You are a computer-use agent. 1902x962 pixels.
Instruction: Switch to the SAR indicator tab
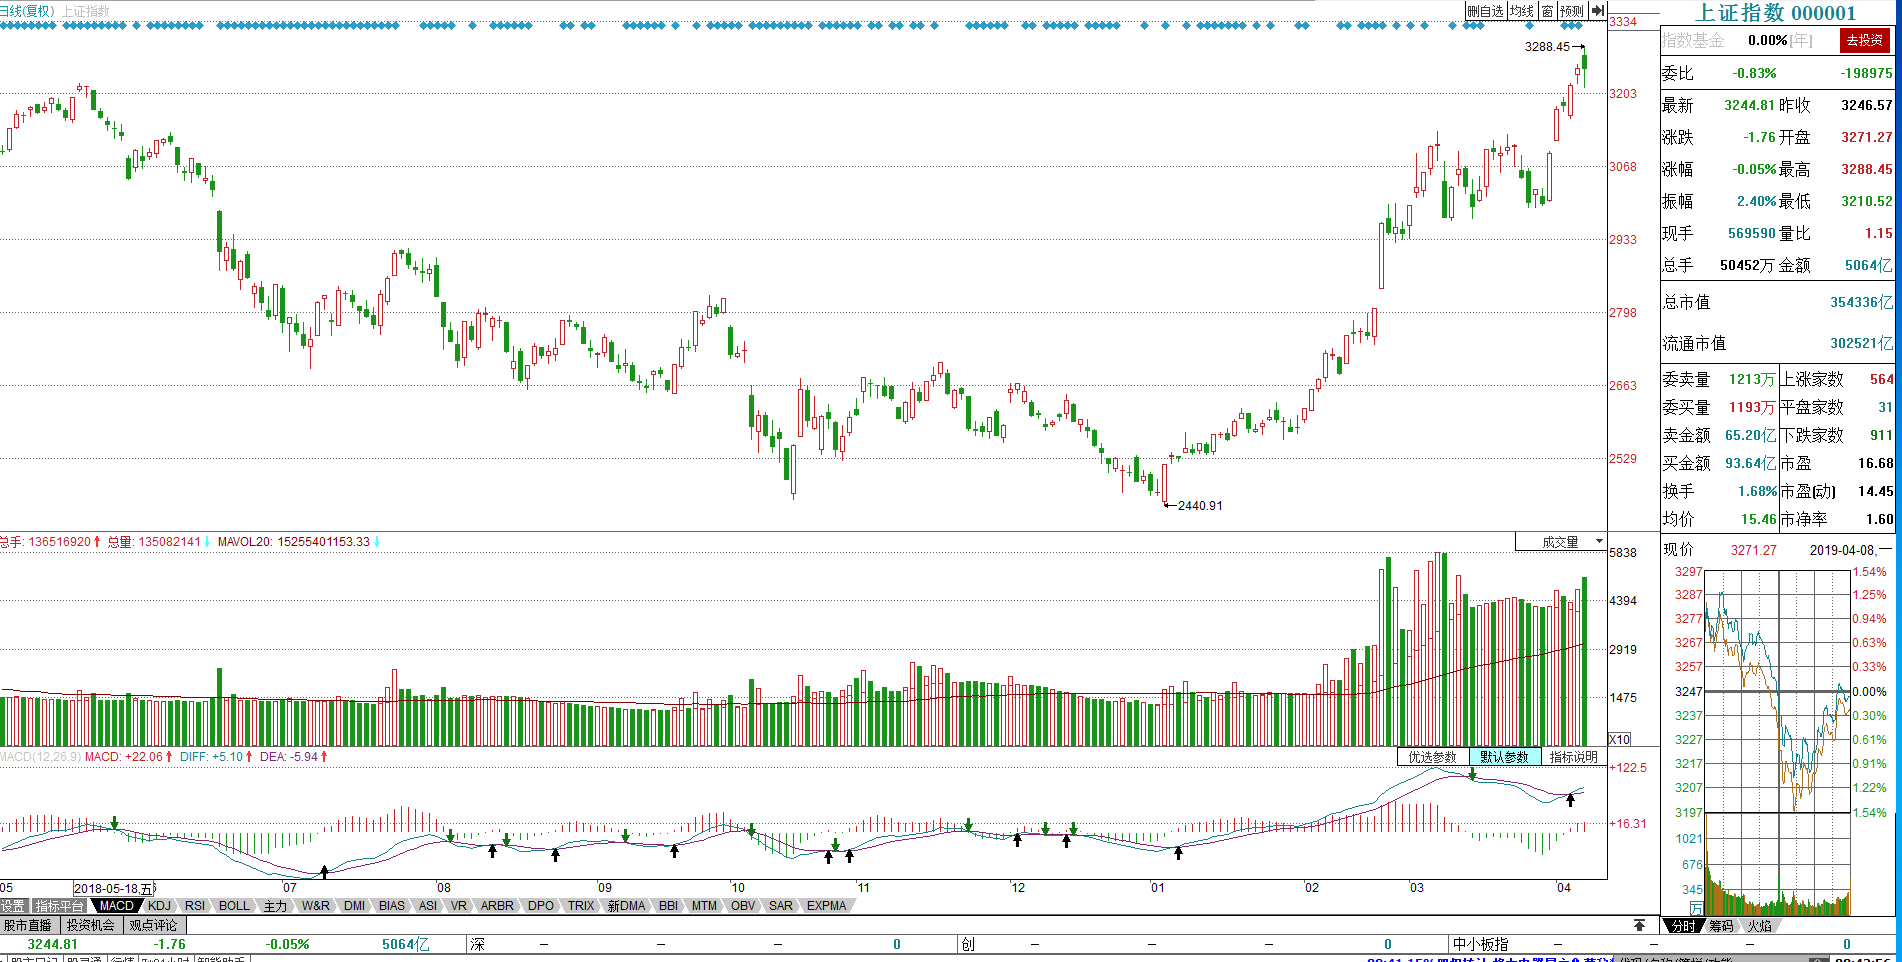coord(781,906)
